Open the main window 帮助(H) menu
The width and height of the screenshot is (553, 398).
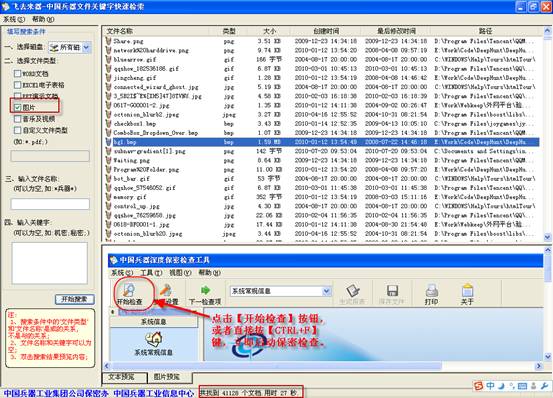click(x=43, y=19)
